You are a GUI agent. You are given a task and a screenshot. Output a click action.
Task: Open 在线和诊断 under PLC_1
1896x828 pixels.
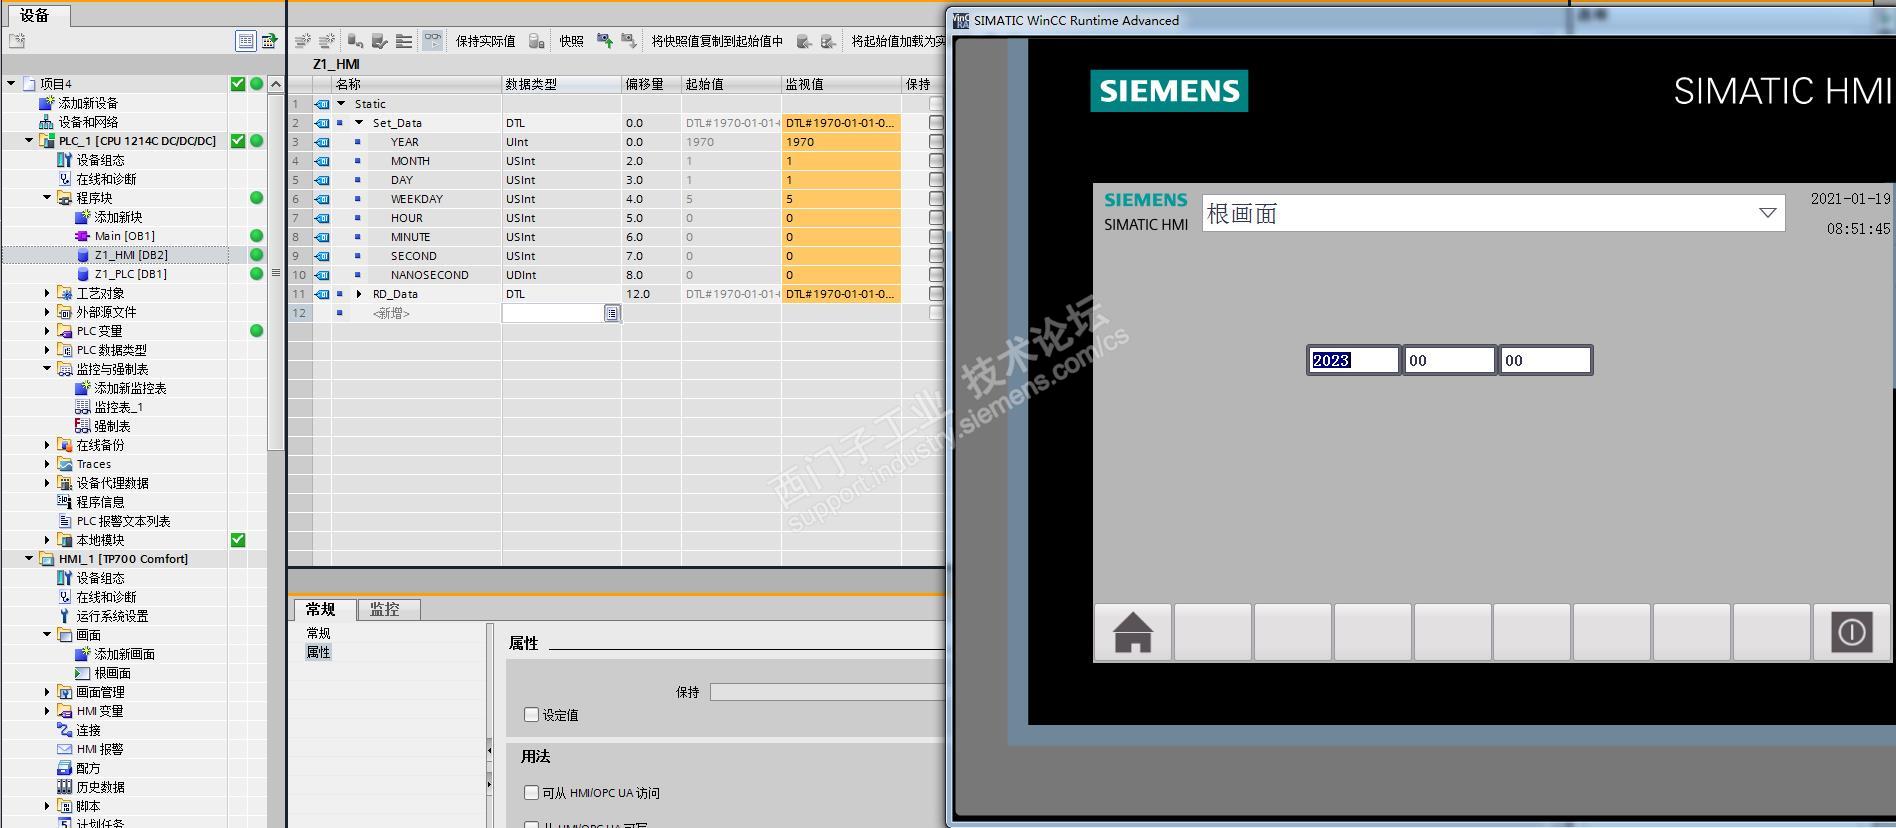pyautogui.click(x=106, y=179)
